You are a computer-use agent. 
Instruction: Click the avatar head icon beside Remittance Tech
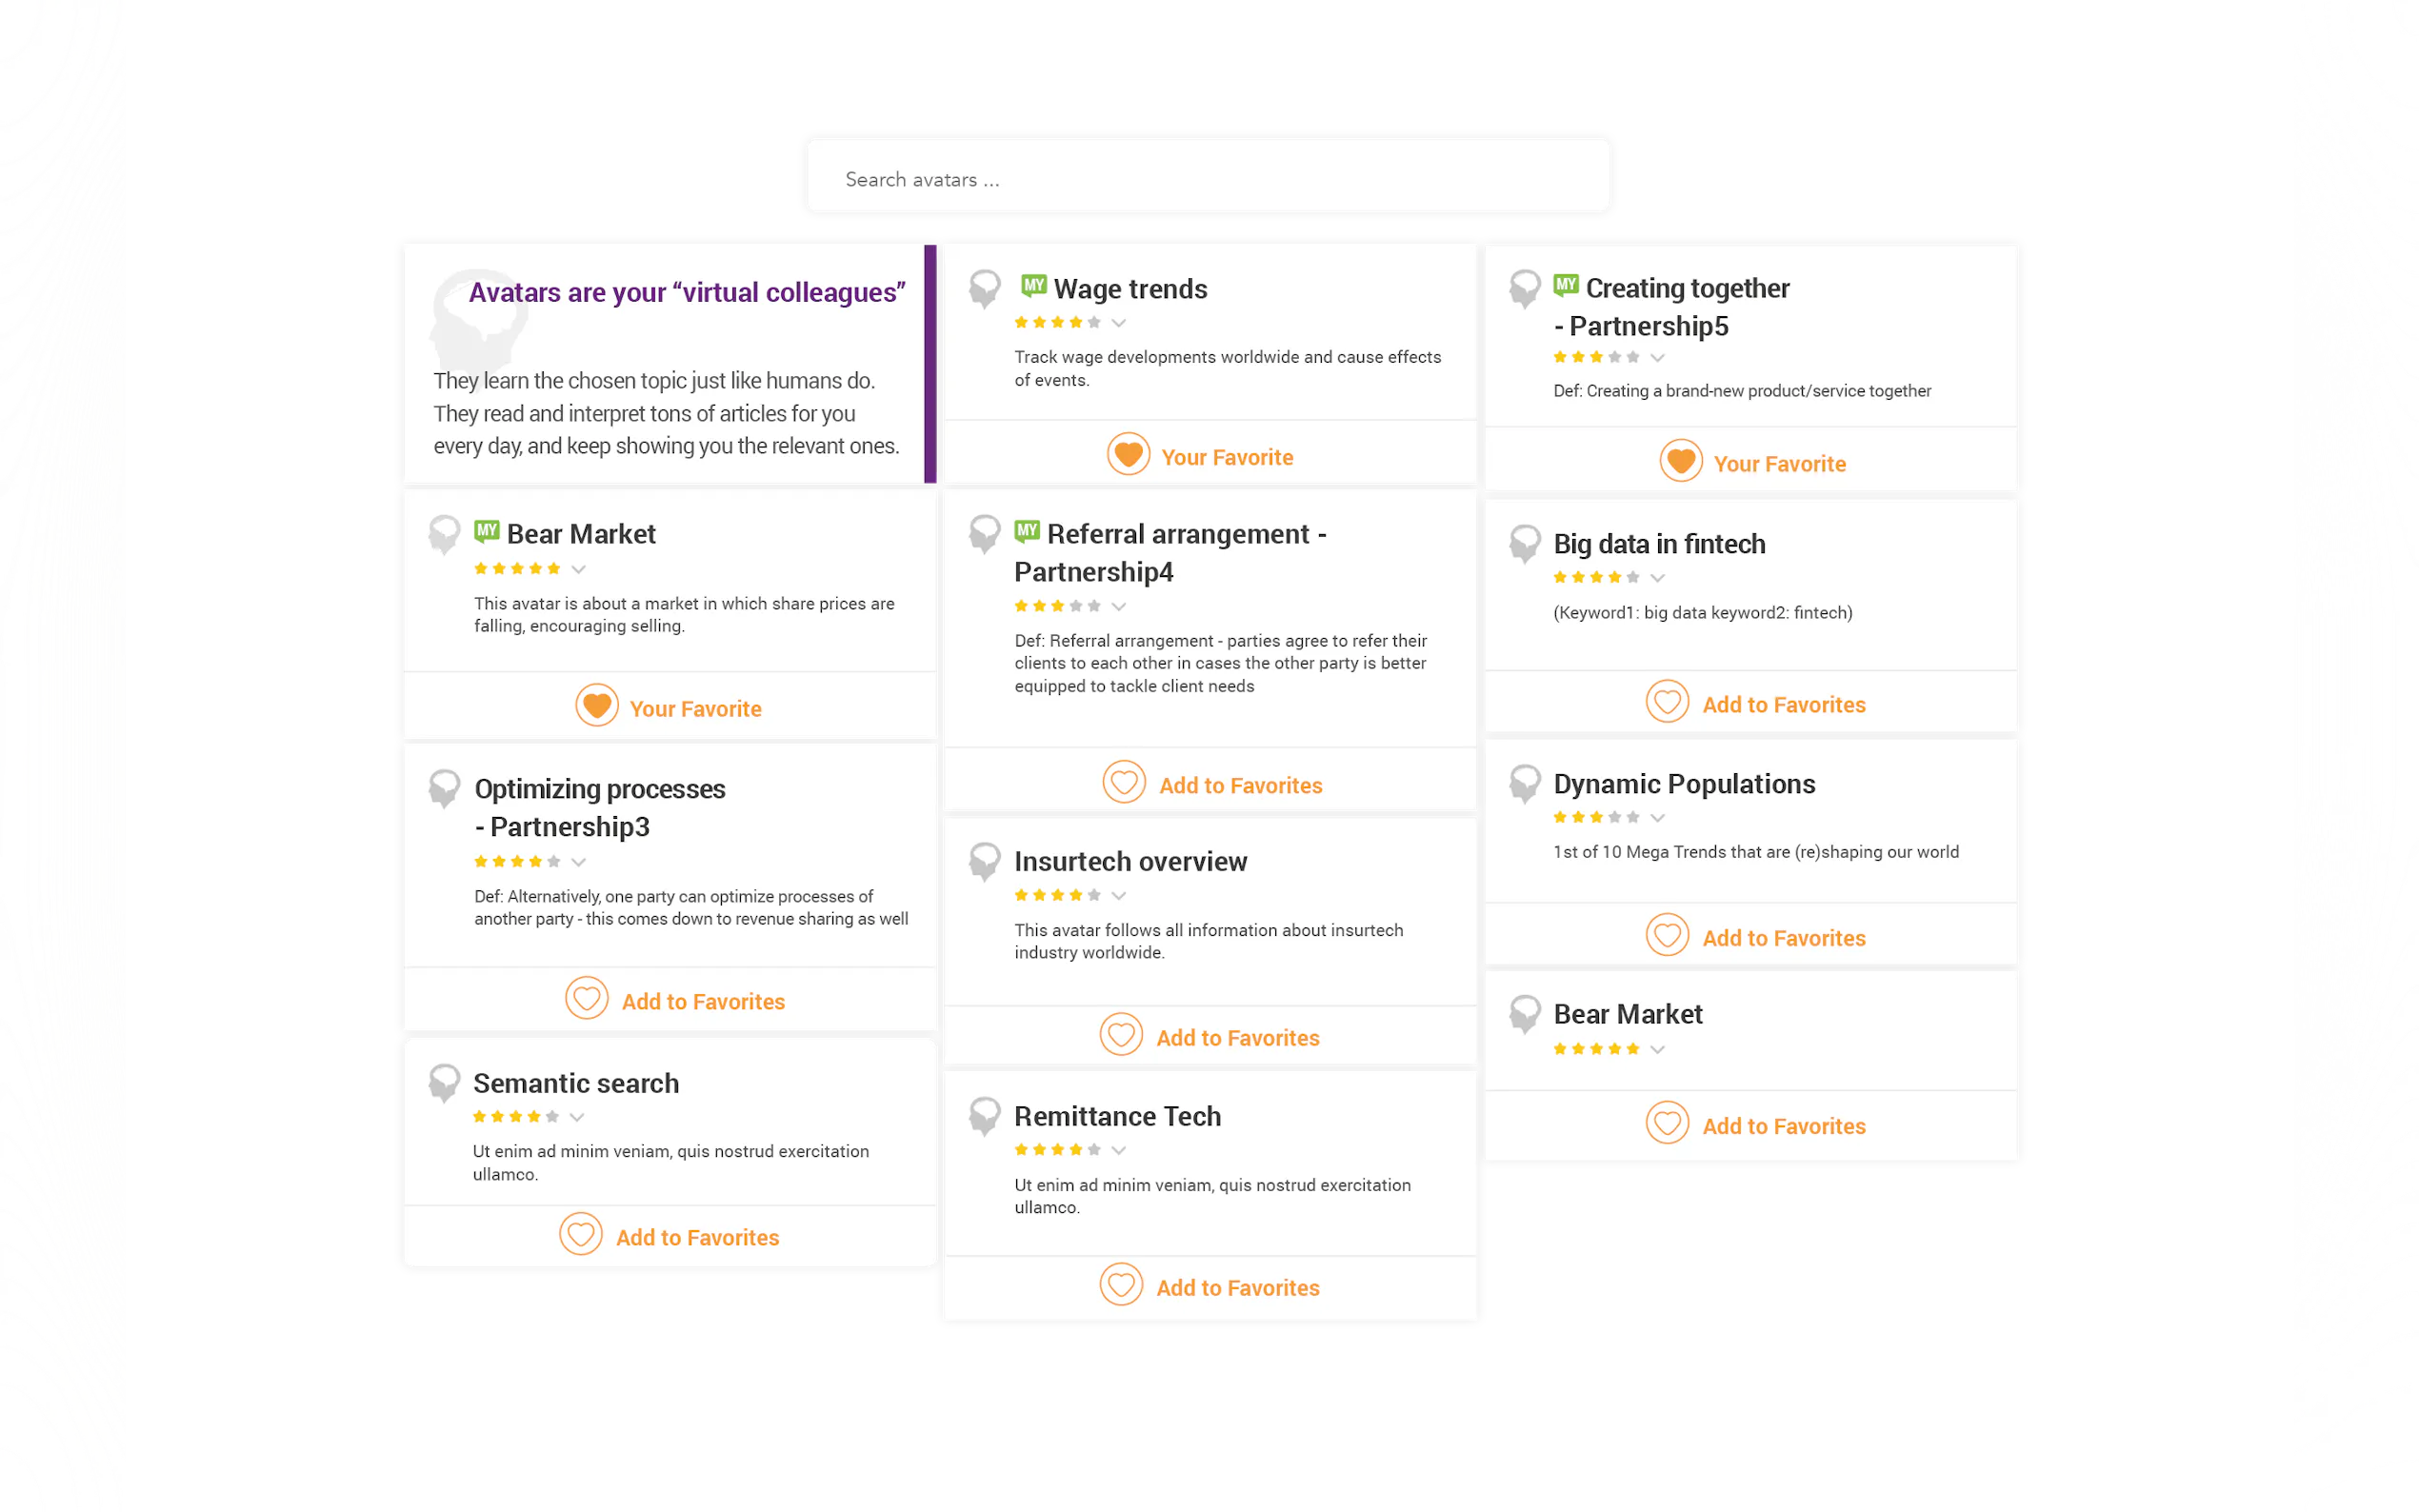[984, 1115]
